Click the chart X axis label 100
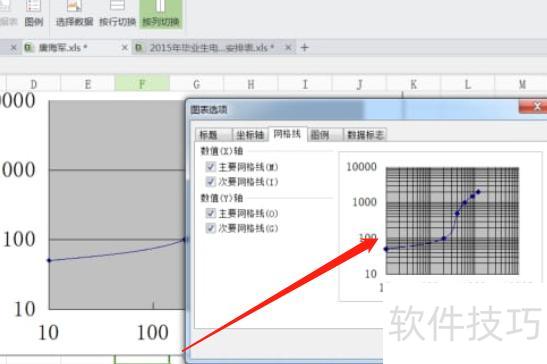 [153, 332]
